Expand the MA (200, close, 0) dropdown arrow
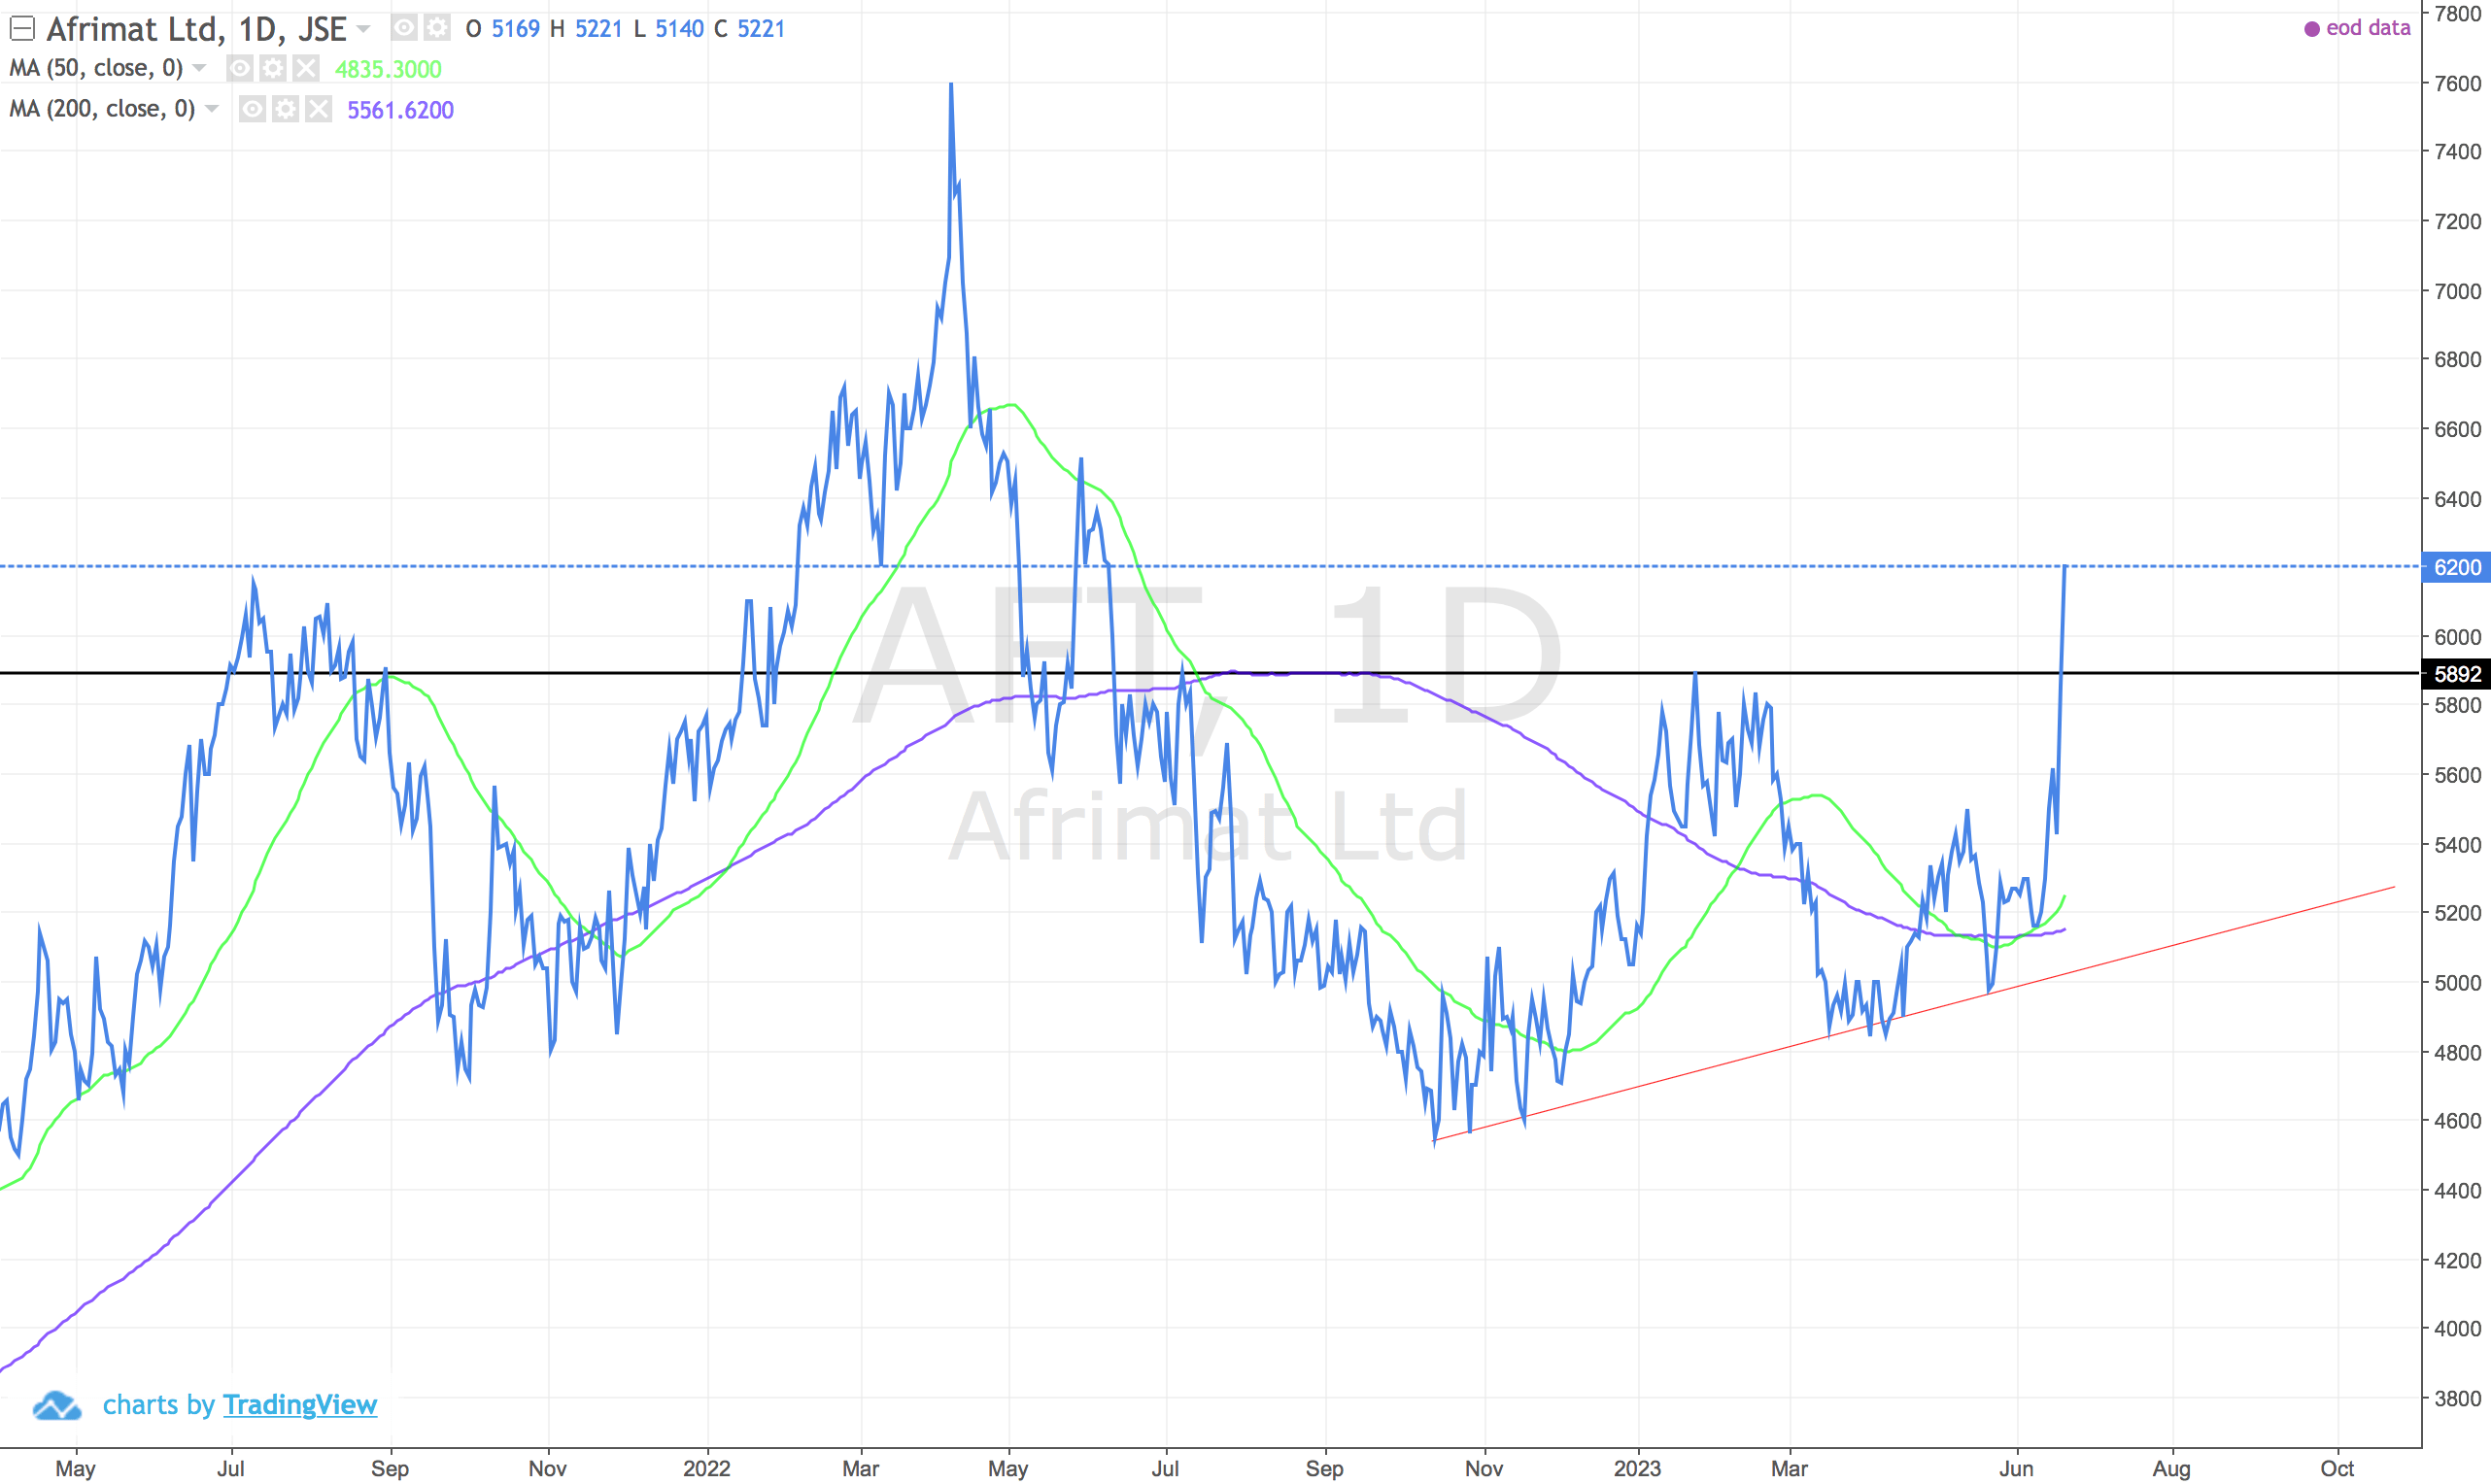The height and width of the screenshot is (1484, 2491). pos(211,109)
